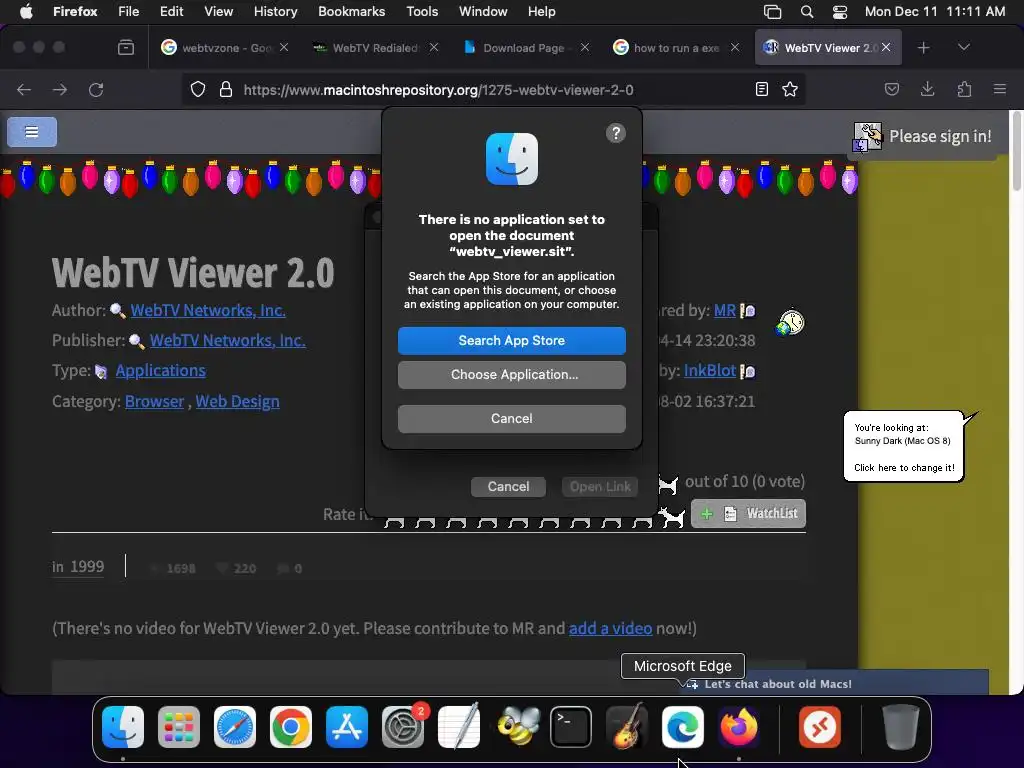Open the Edit menu
The width and height of the screenshot is (1024, 768).
pos(172,12)
